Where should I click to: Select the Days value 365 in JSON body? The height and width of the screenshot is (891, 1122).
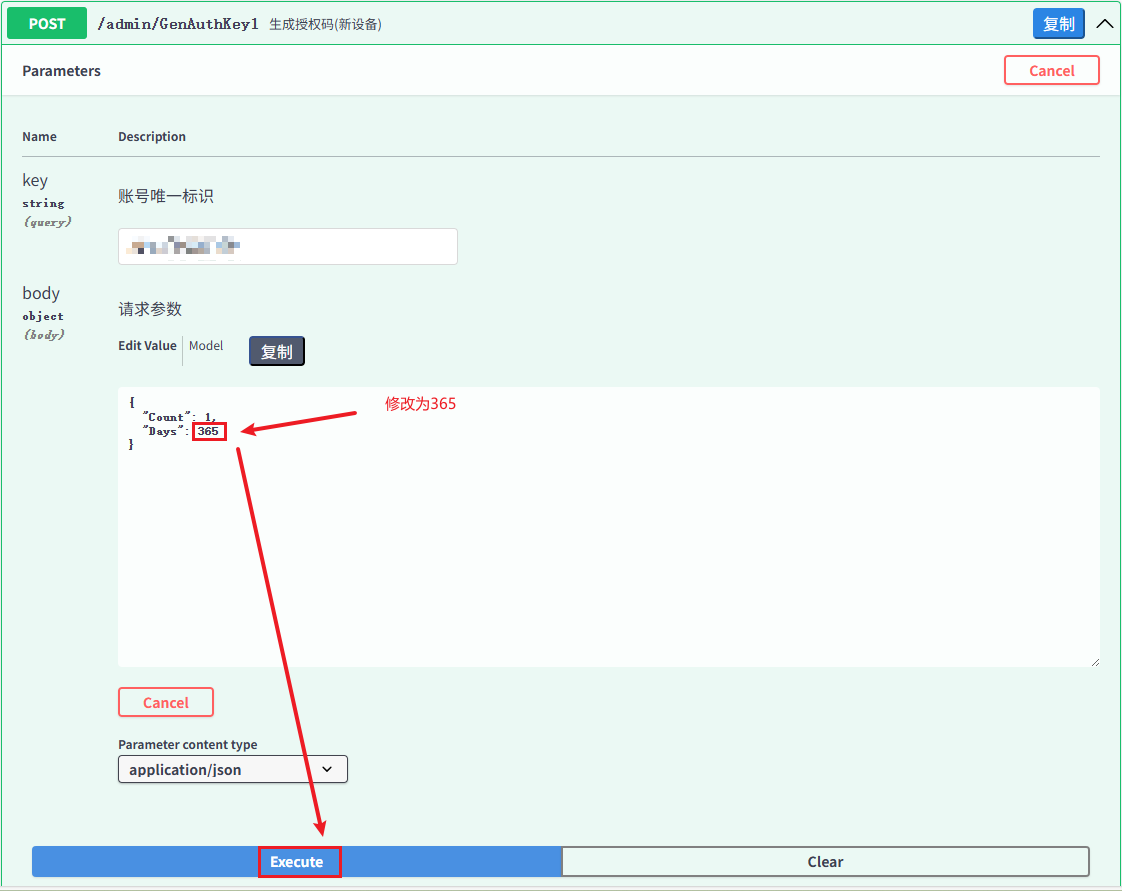click(208, 430)
